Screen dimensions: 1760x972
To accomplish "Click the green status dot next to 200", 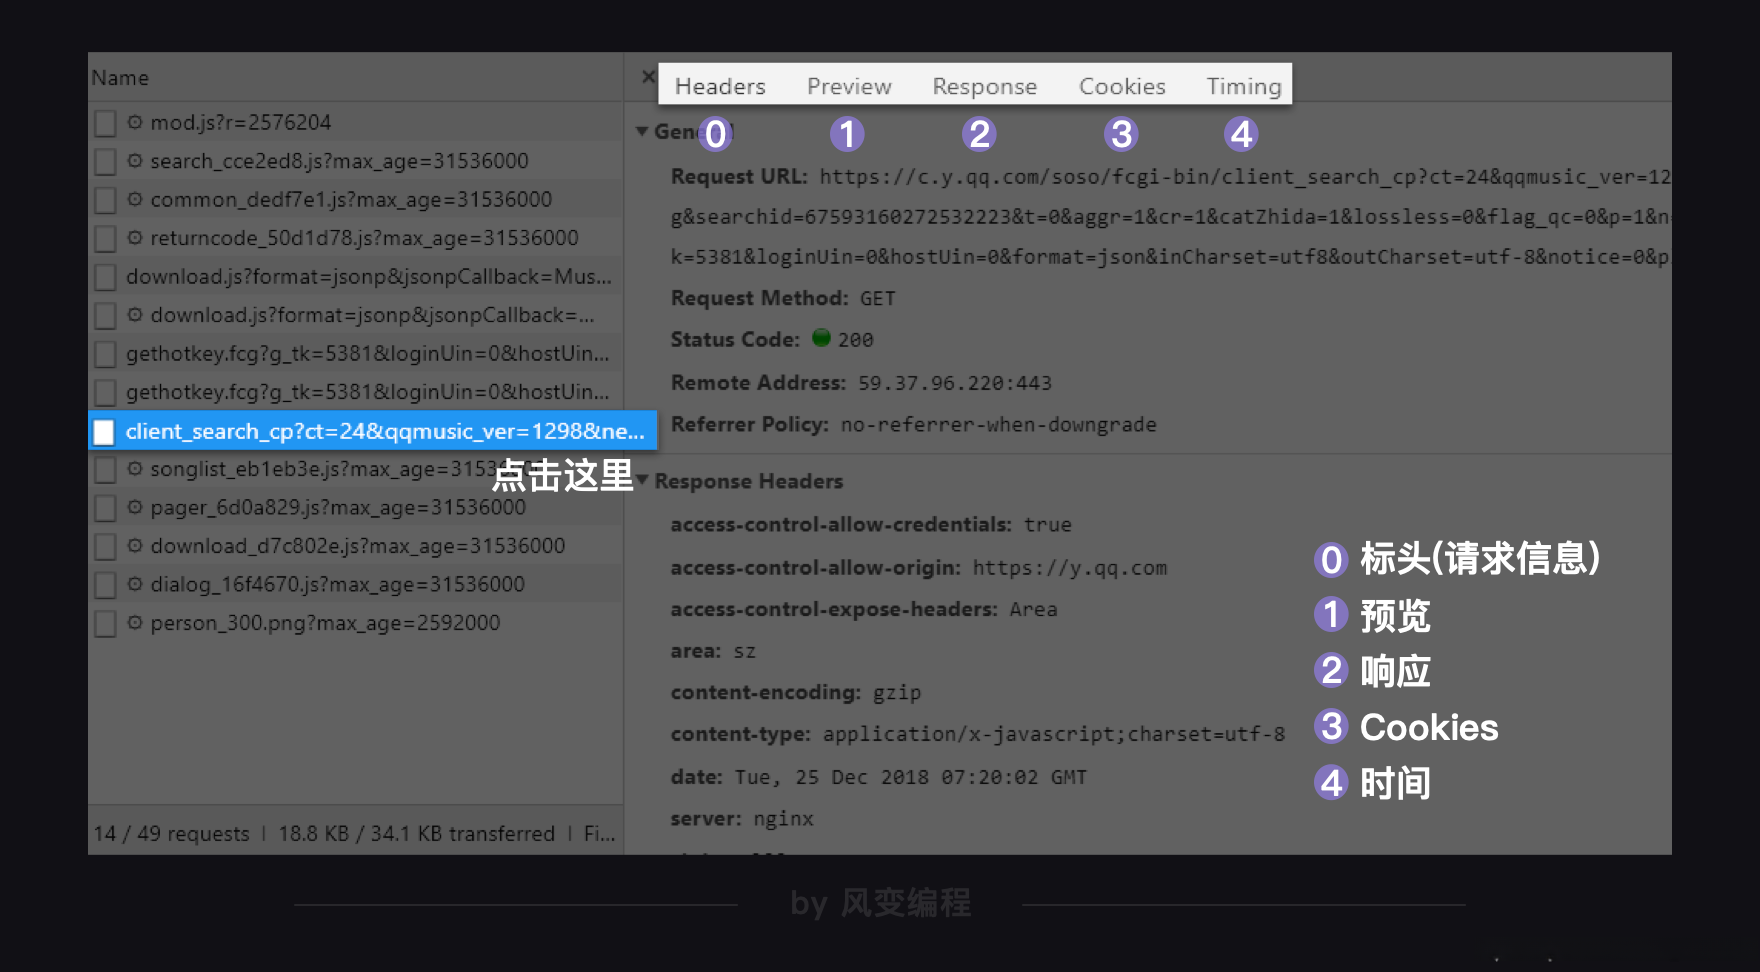I will click(x=823, y=339).
